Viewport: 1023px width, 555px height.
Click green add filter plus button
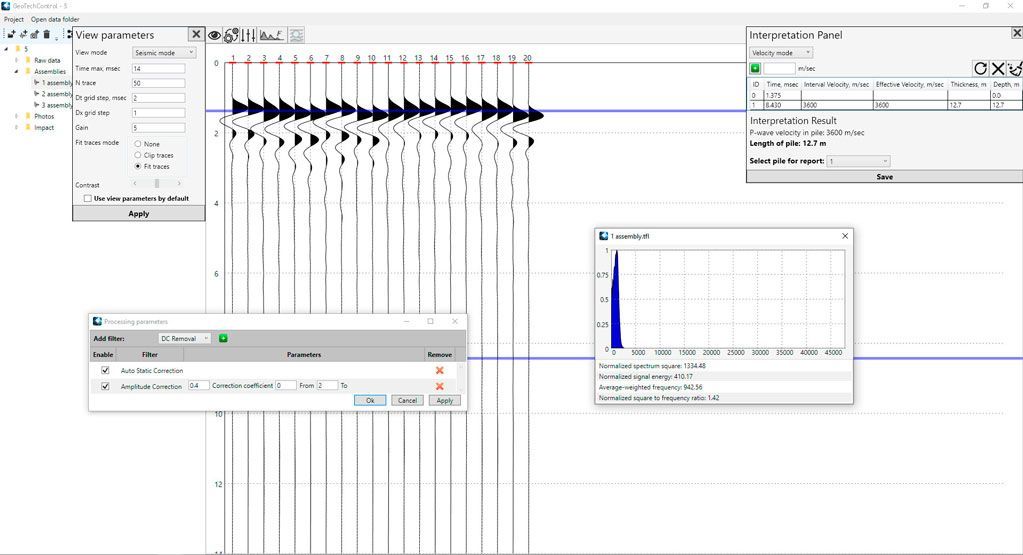pos(223,338)
